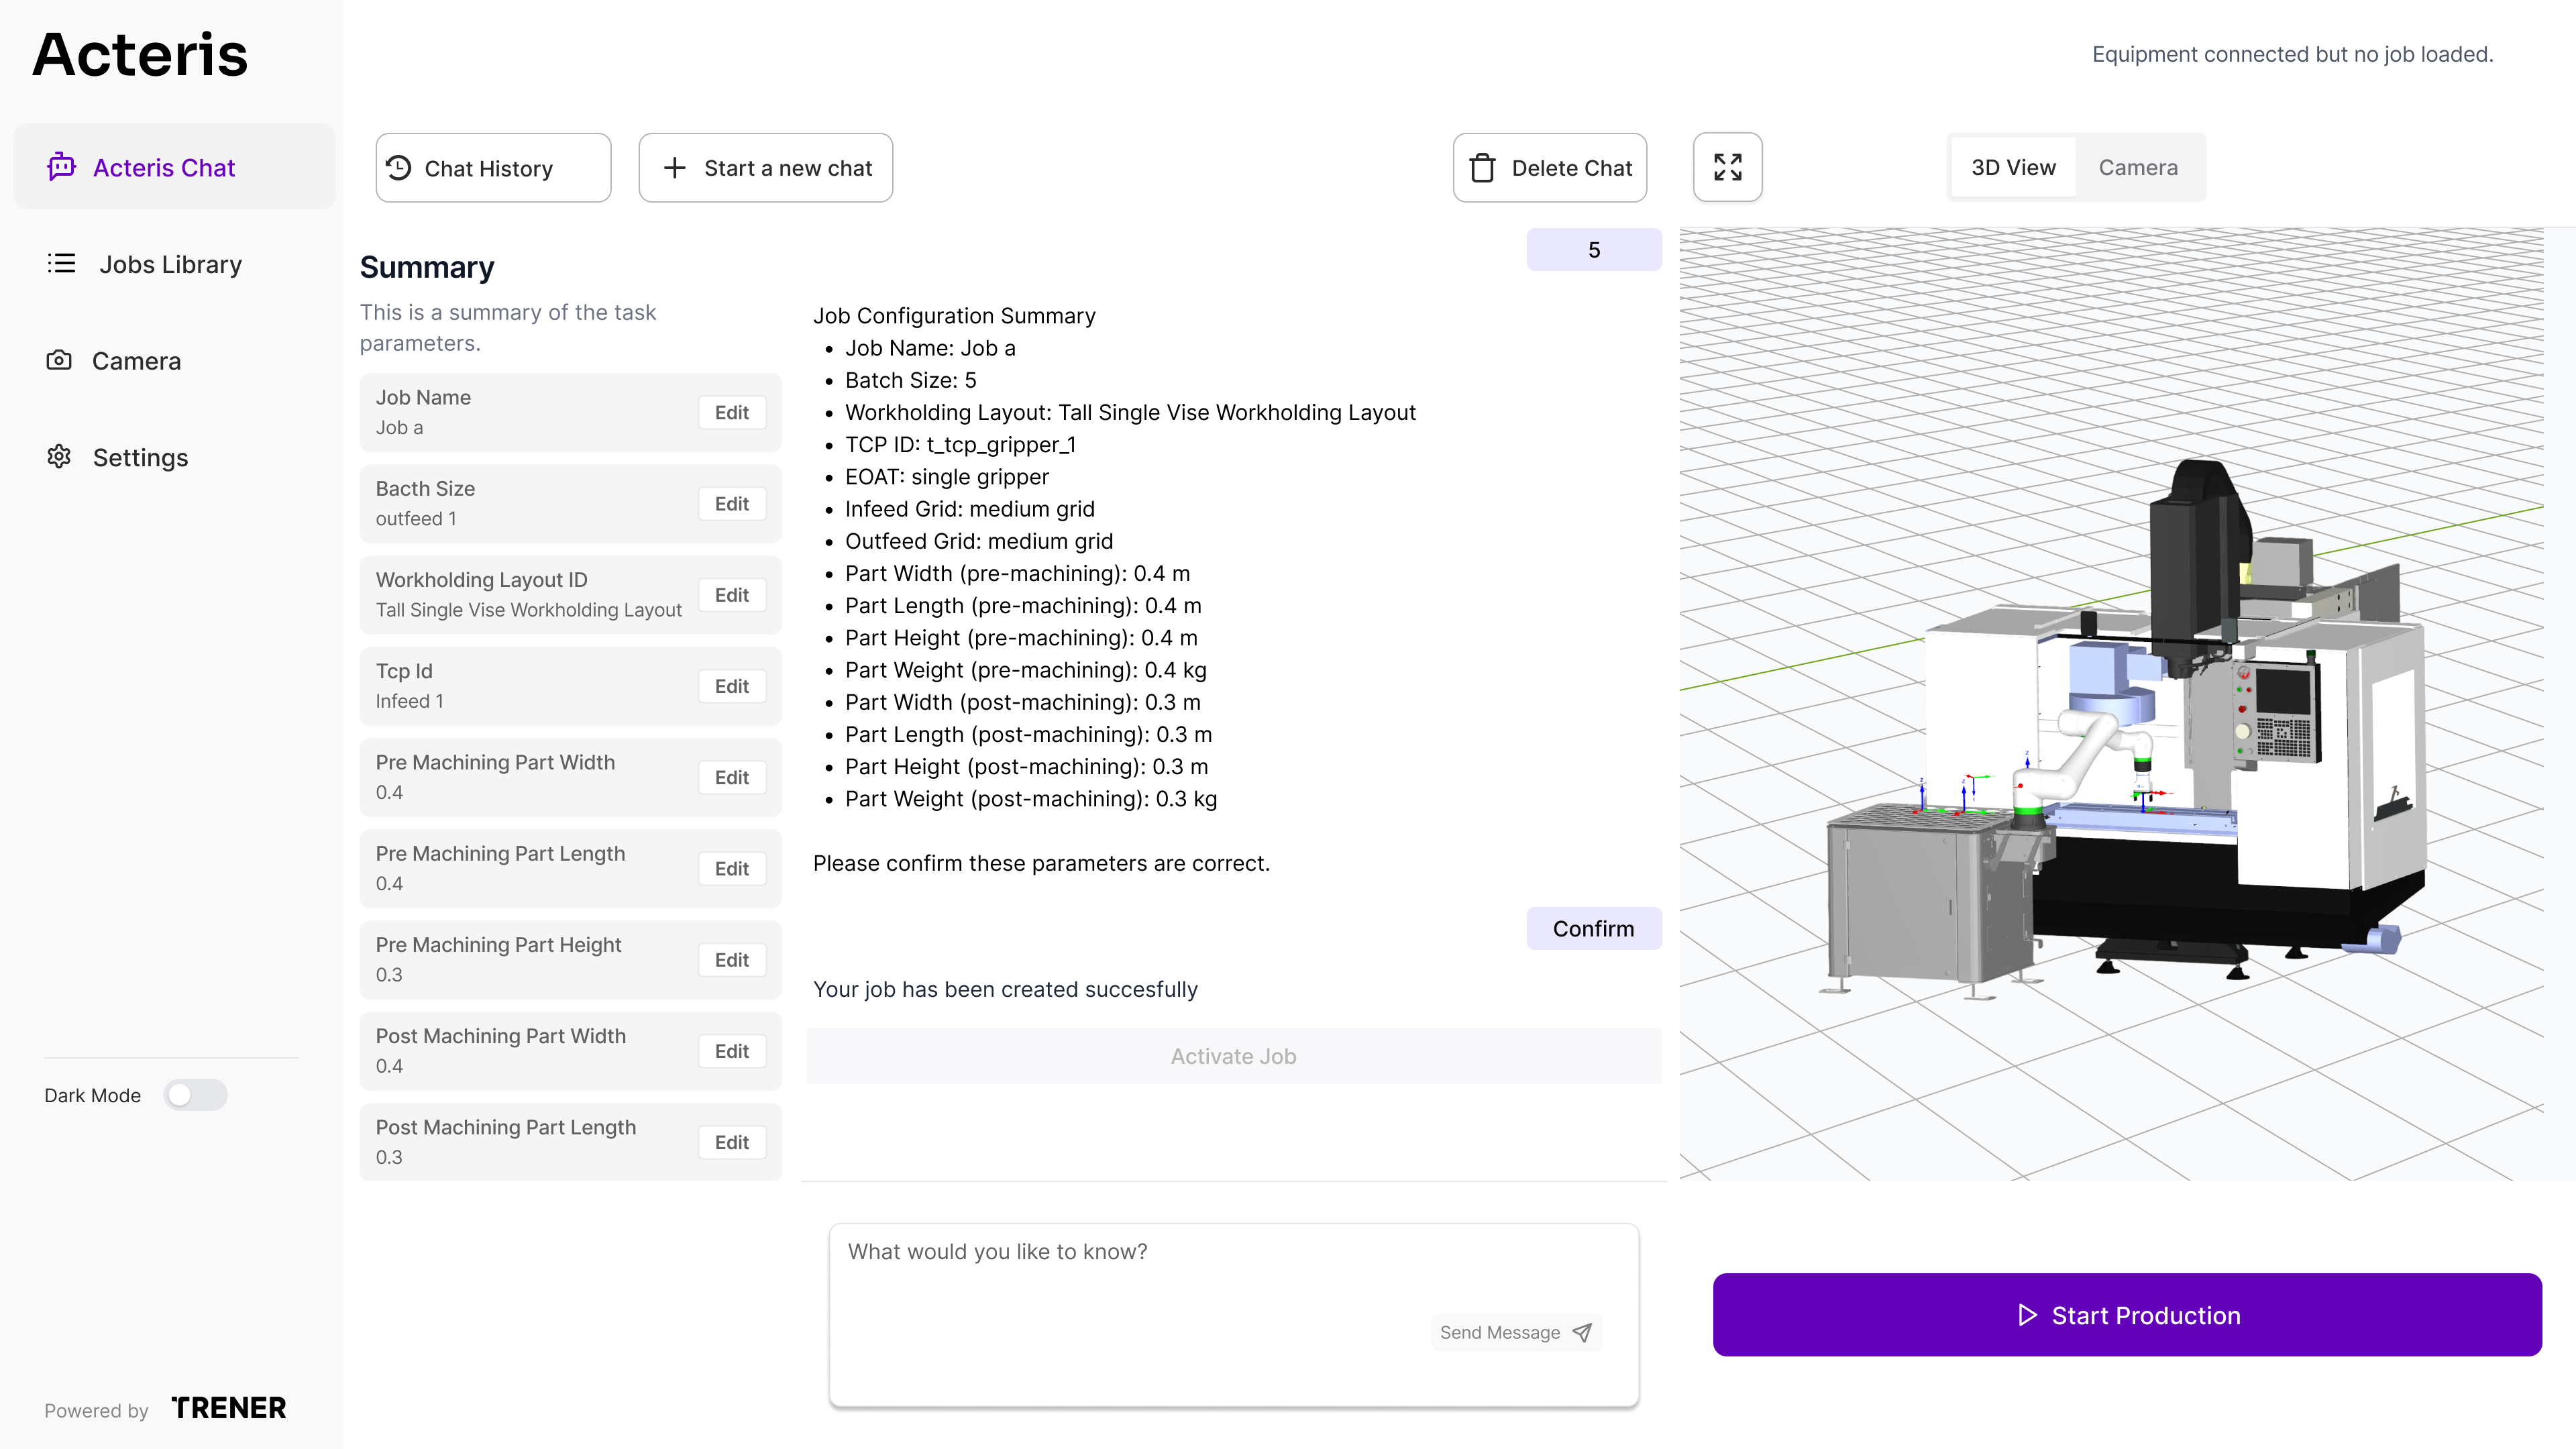Select the batch size chip showing 5

1593,249
